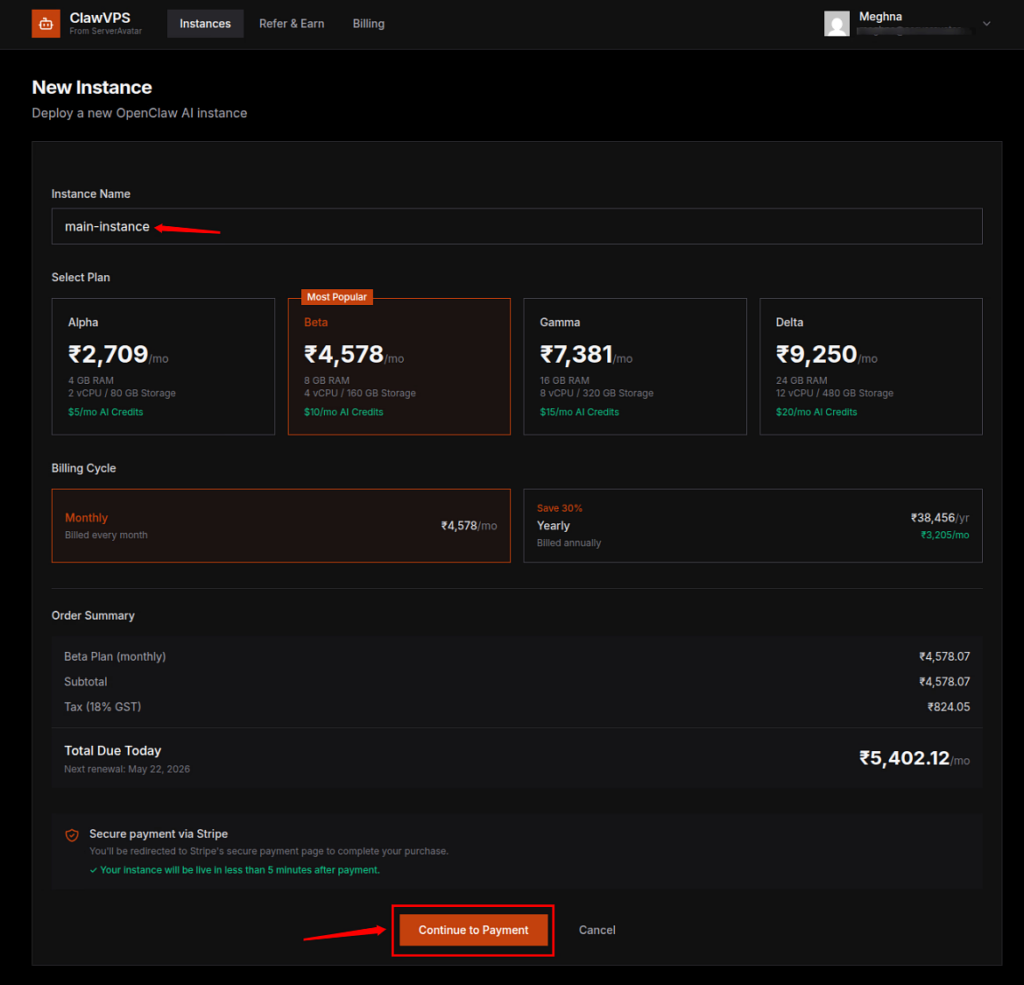This screenshot has height=985, width=1024.
Task: Expand the account dropdown next to Meghna
Action: coord(987,23)
